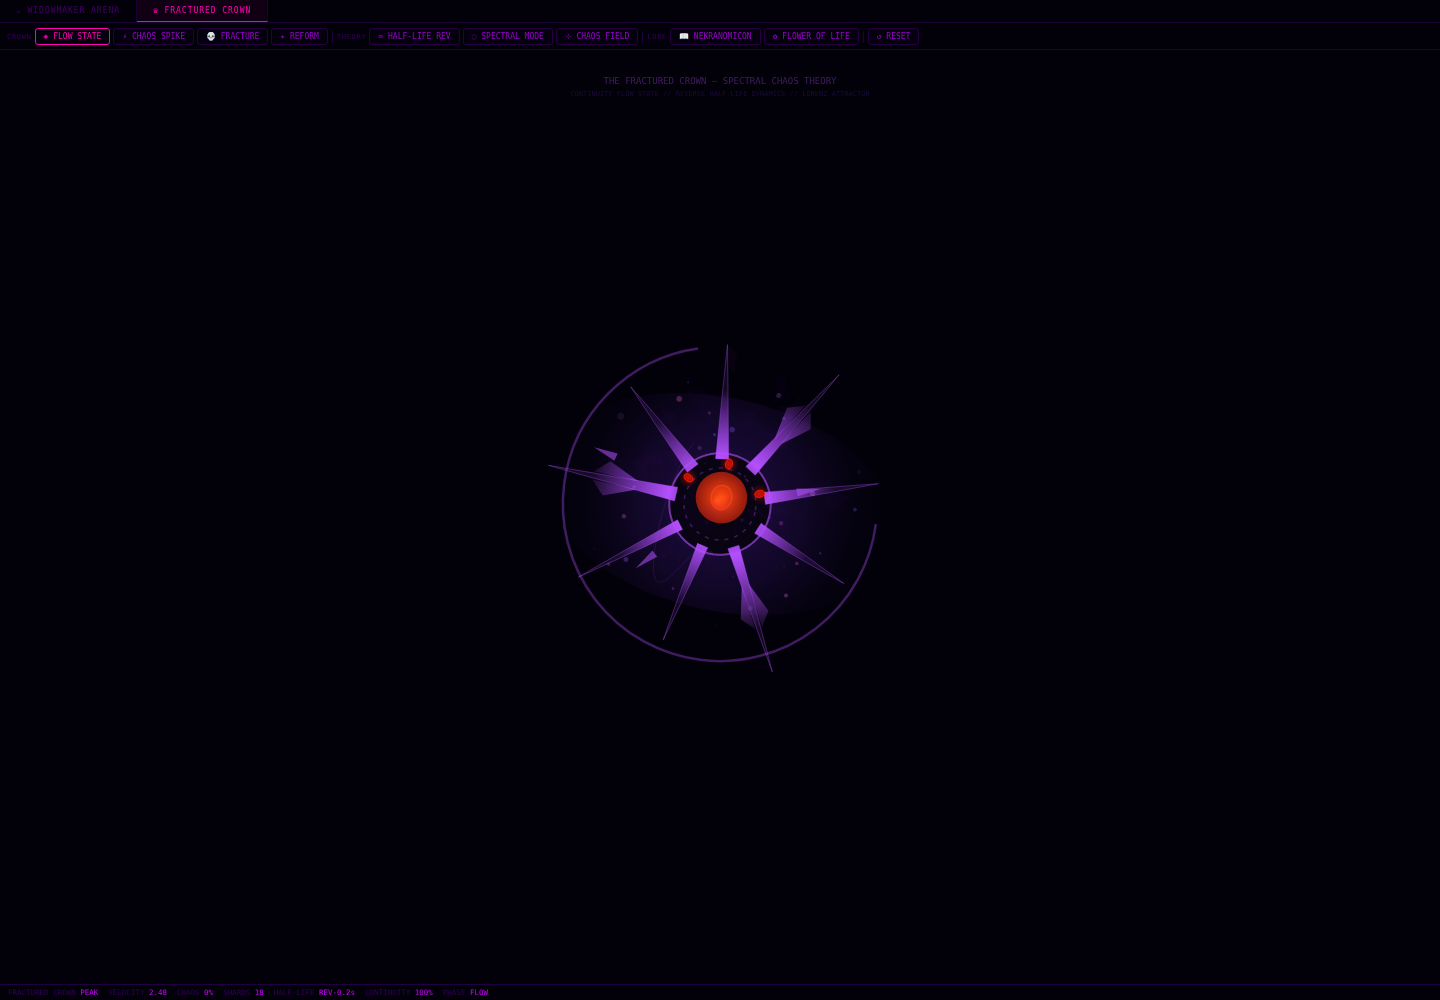Click The Fractured Crown title heading
Image resolution: width=1440 pixels, height=1000 pixels.
click(x=720, y=81)
